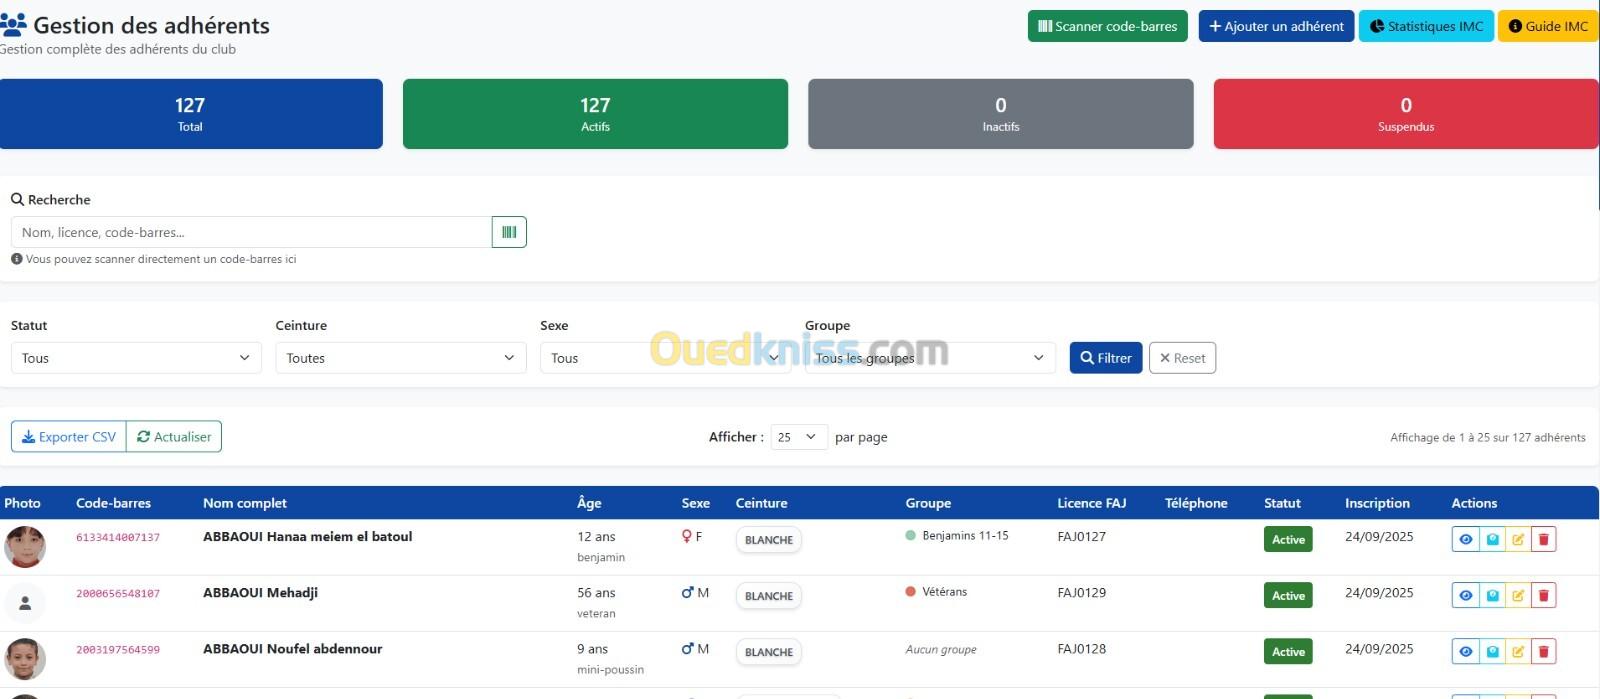
Task: Open weight scale icon for ABBAOUI Mehadji
Action: pos(1492,595)
